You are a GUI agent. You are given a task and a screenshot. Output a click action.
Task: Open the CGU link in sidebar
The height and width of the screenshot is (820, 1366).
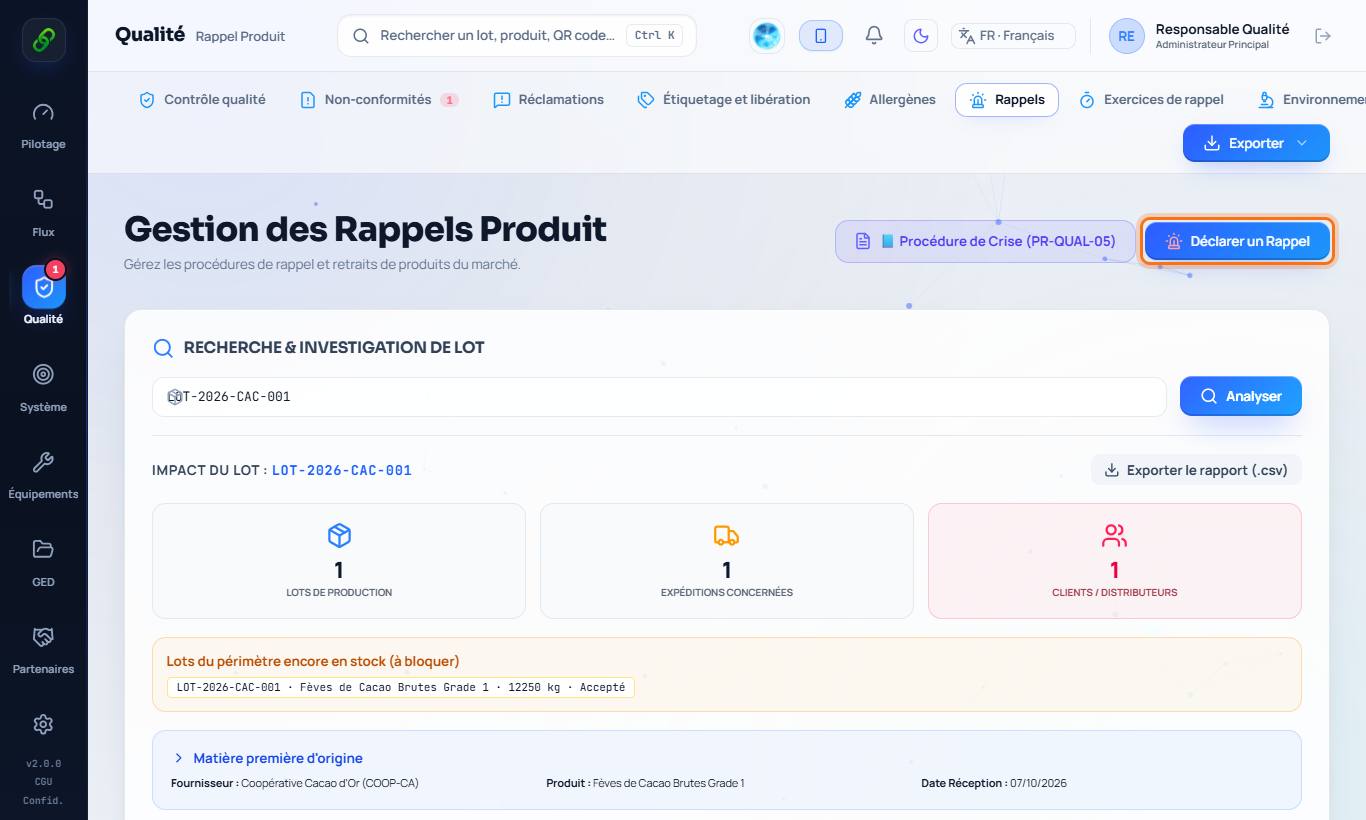43,782
